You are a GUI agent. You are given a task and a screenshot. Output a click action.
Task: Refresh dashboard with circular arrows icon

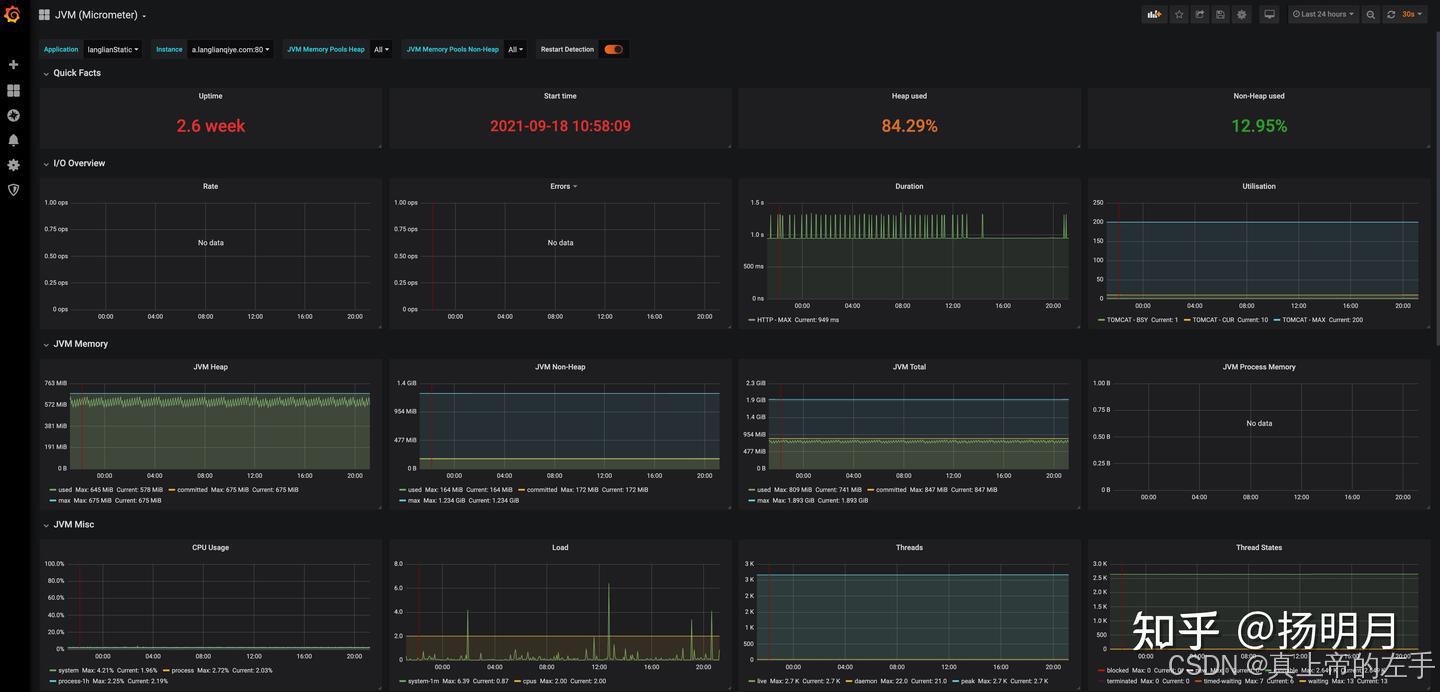click(1391, 14)
